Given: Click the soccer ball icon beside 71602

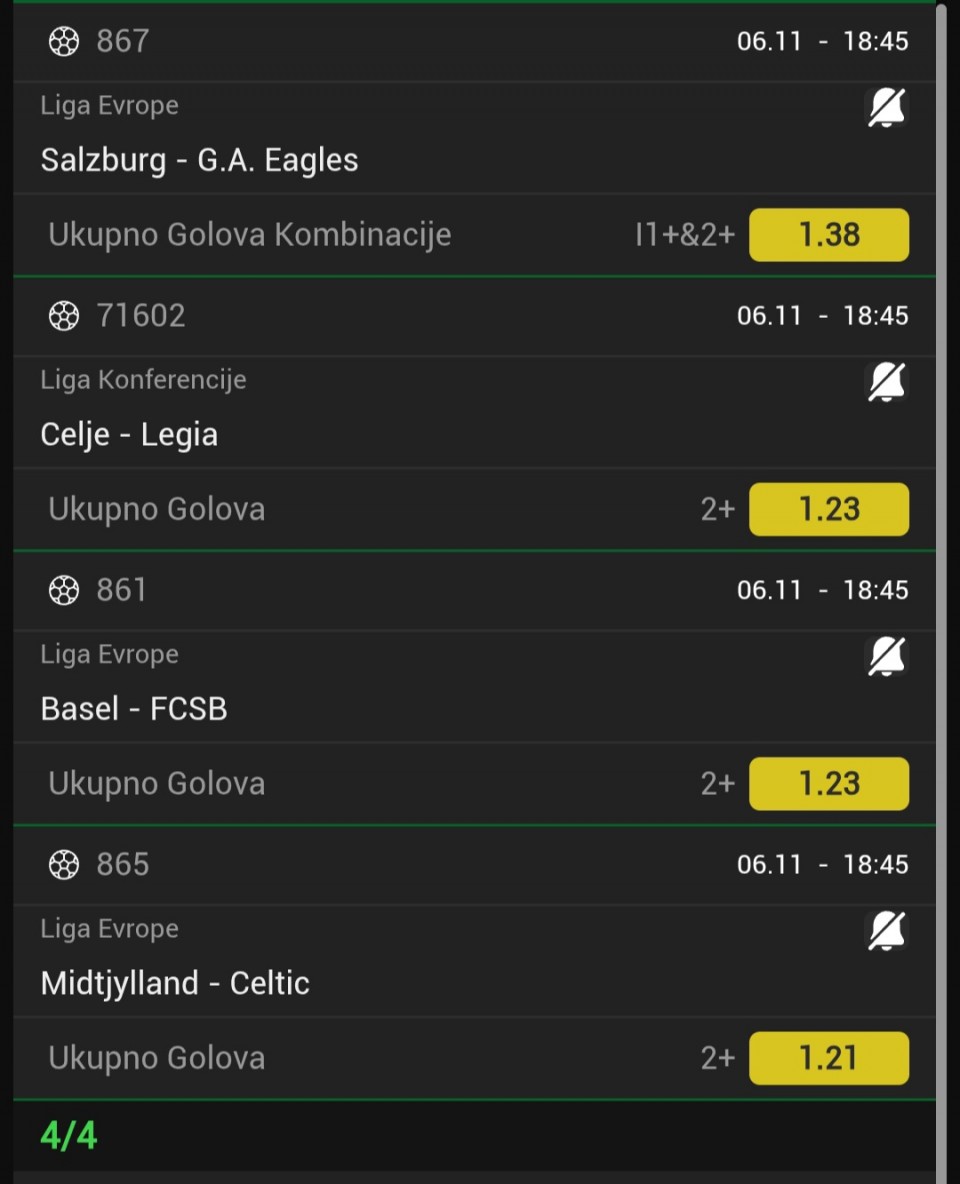Looking at the screenshot, I should click(x=64, y=316).
